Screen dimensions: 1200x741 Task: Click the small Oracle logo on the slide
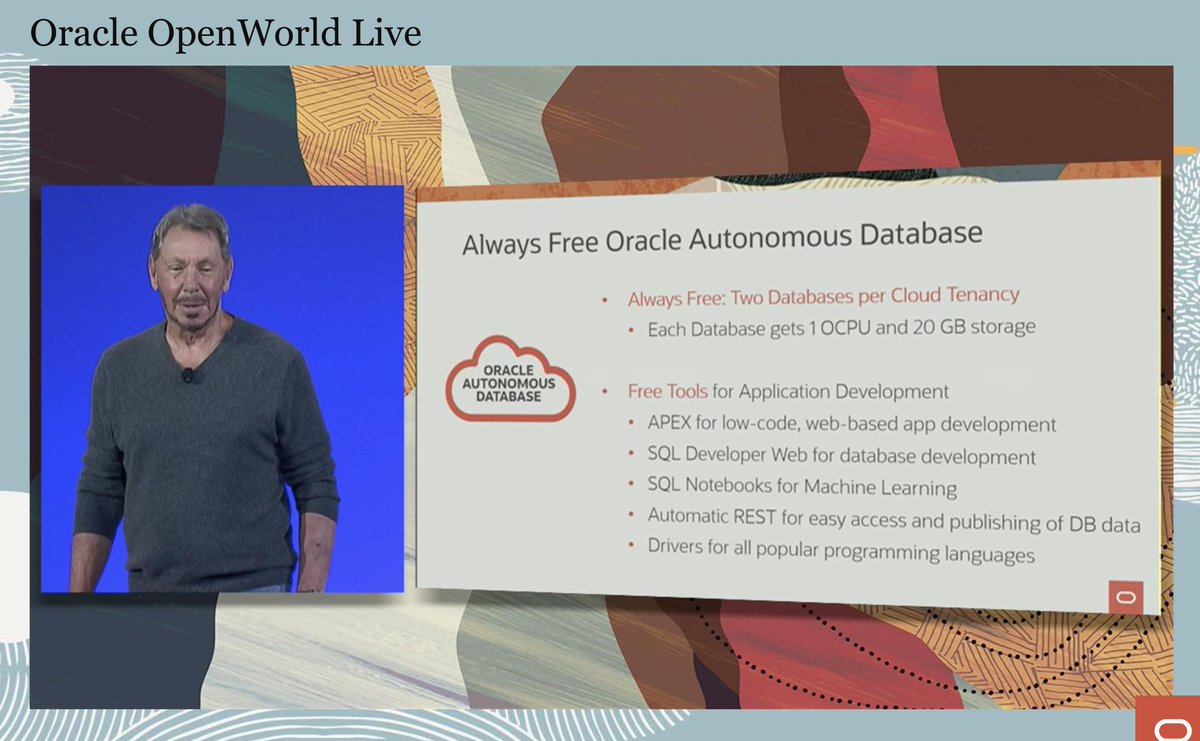click(1126, 597)
